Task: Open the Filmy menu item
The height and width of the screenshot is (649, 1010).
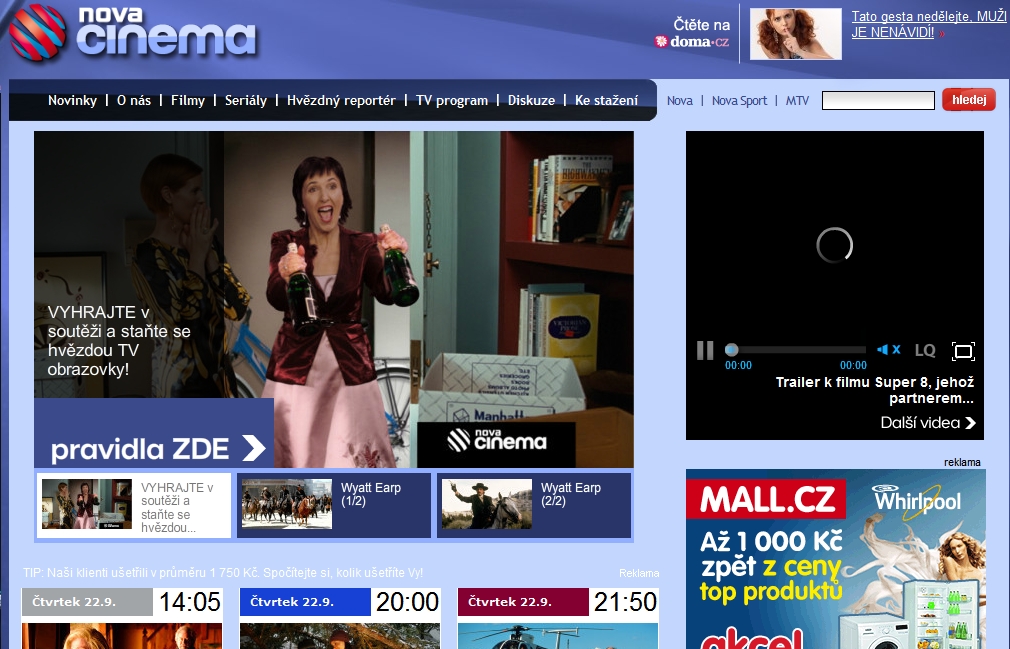Action: [x=188, y=100]
